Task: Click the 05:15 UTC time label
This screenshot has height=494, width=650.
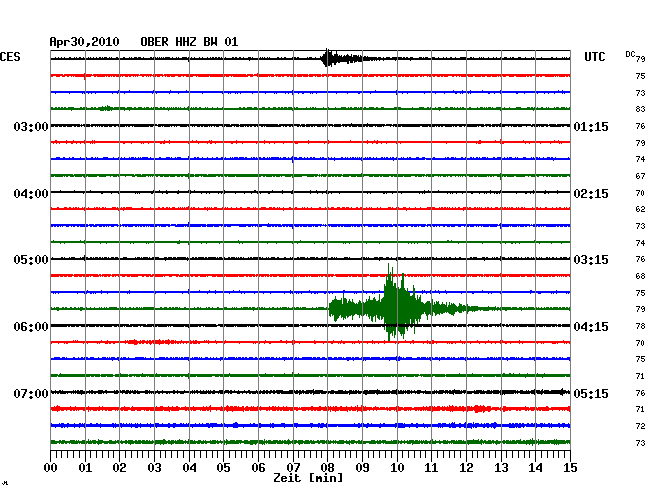Action: point(591,393)
